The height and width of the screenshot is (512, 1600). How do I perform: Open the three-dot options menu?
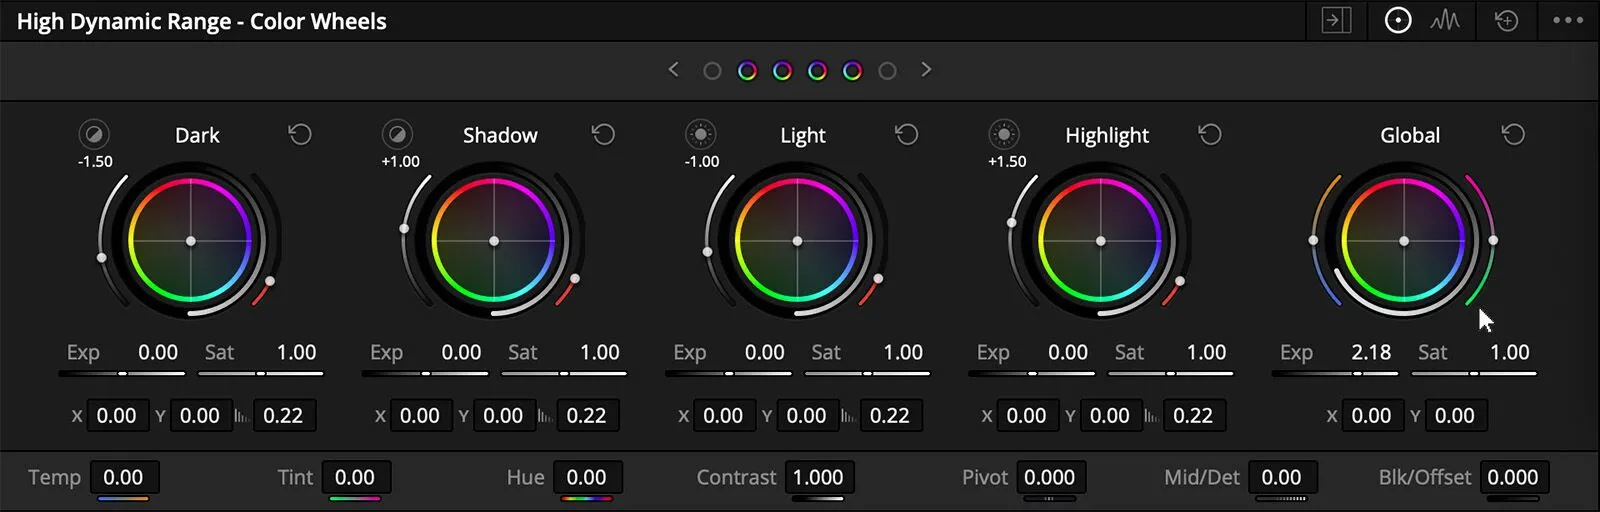1568,20
